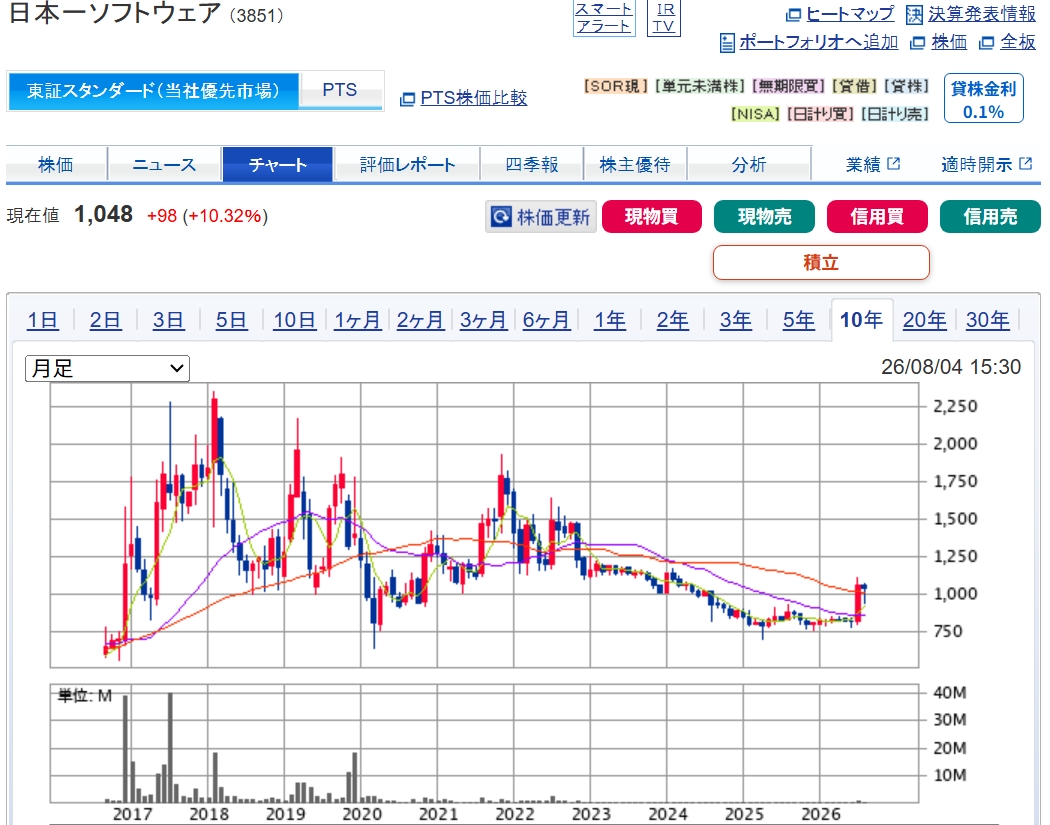Click external link icon beside 適時開示
The image size is (1050, 825).
point(1025,163)
